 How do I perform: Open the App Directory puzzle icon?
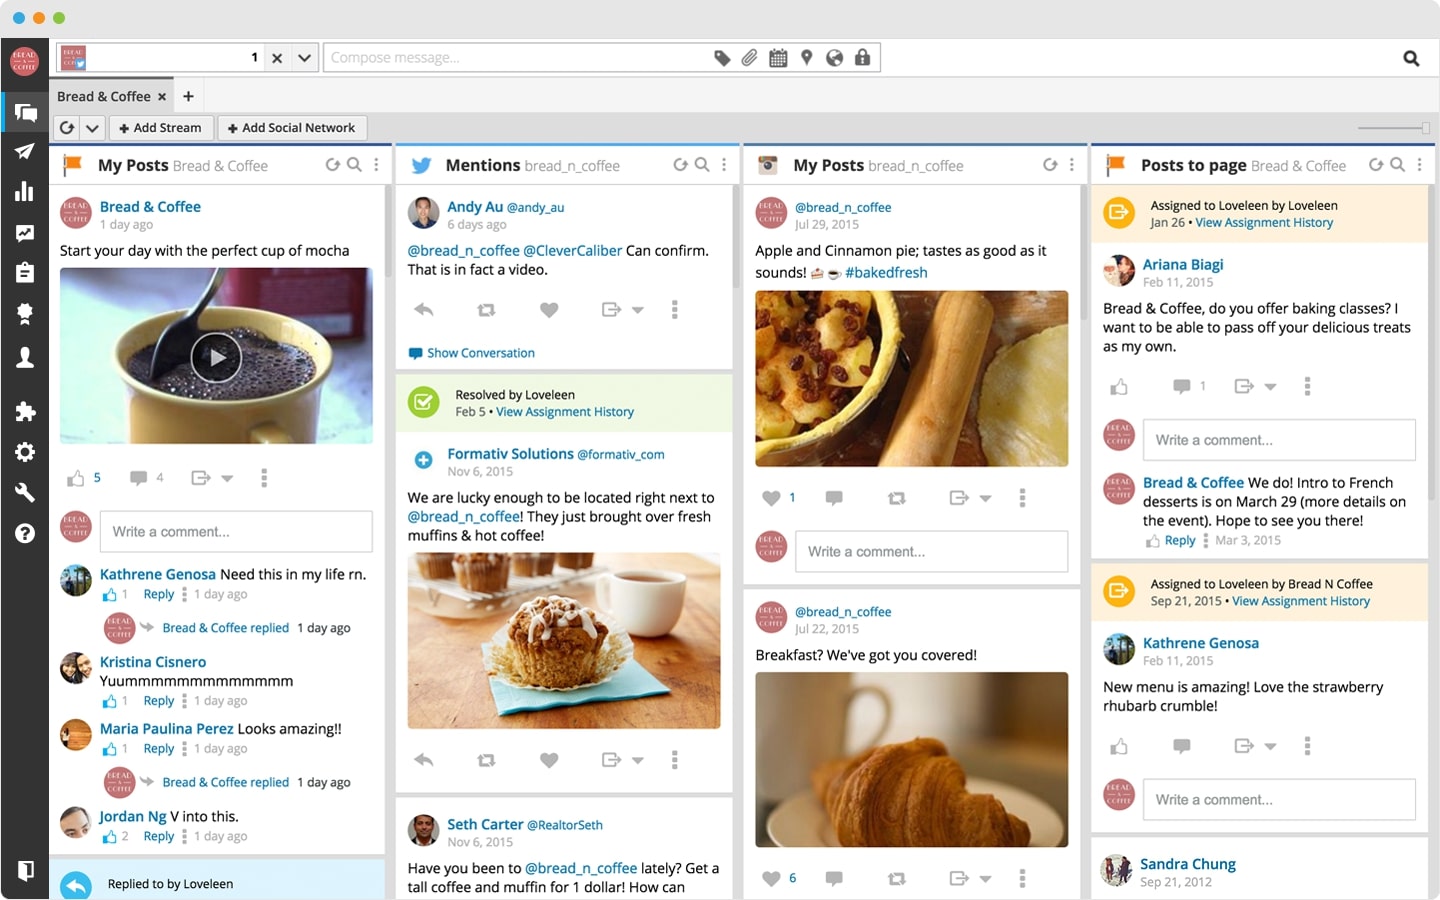(25, 412)
